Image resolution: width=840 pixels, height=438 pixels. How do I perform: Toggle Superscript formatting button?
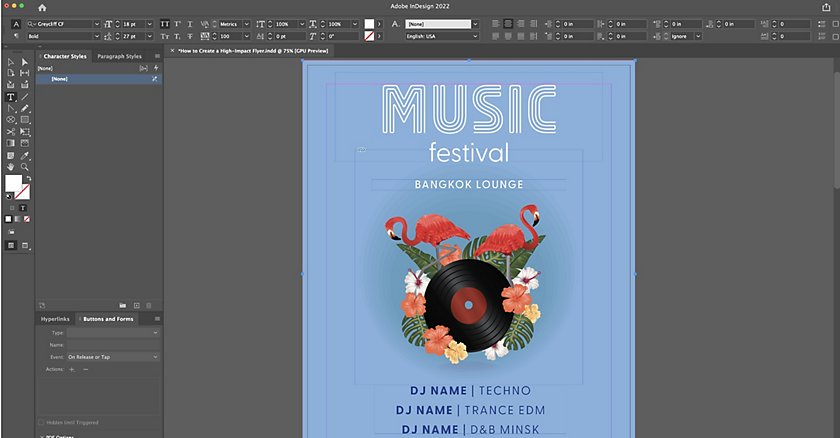177,24
